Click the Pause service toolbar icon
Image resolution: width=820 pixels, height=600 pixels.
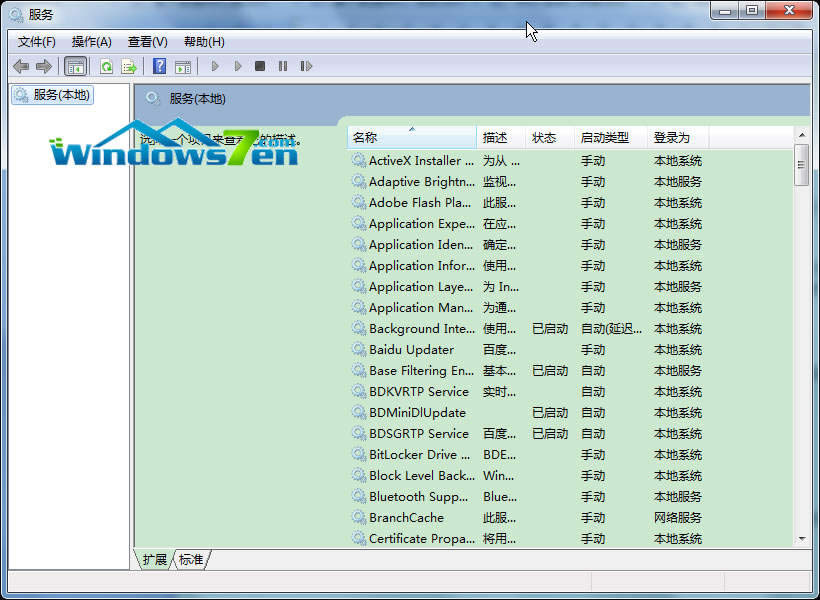click(283, 66)
